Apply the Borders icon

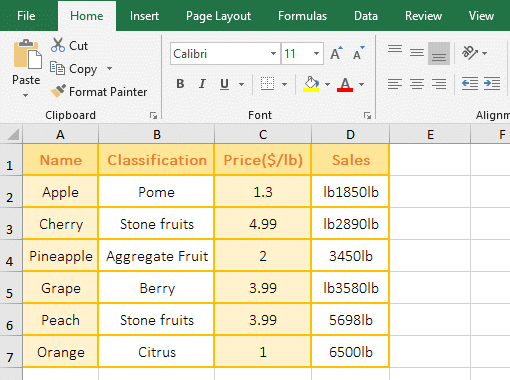click(267, 84)
